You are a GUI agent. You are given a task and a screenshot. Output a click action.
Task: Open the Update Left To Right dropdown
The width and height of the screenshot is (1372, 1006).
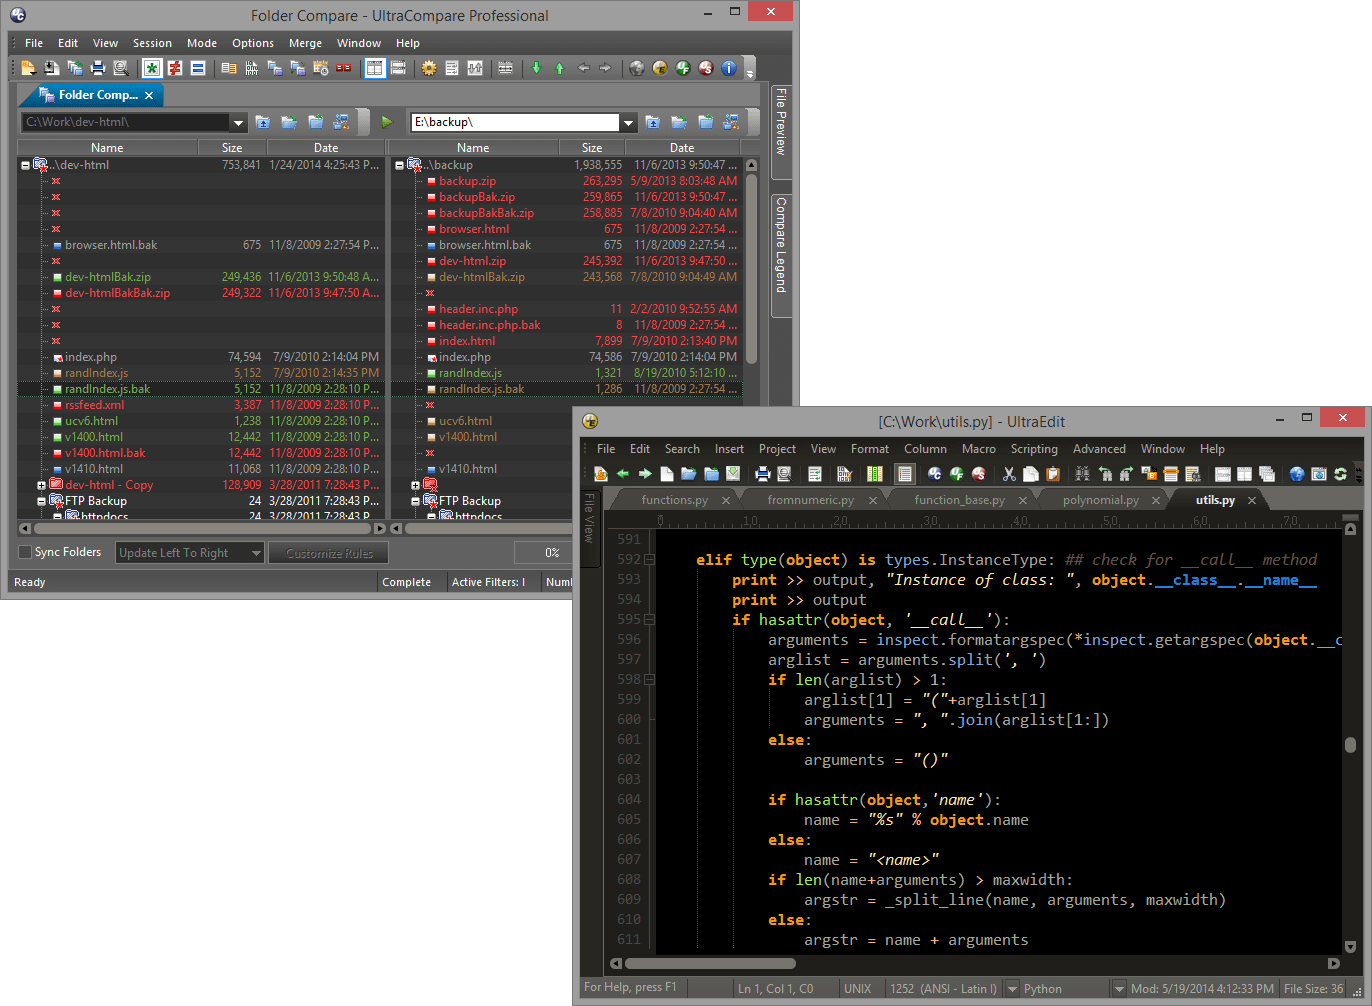tap(190, 553)
